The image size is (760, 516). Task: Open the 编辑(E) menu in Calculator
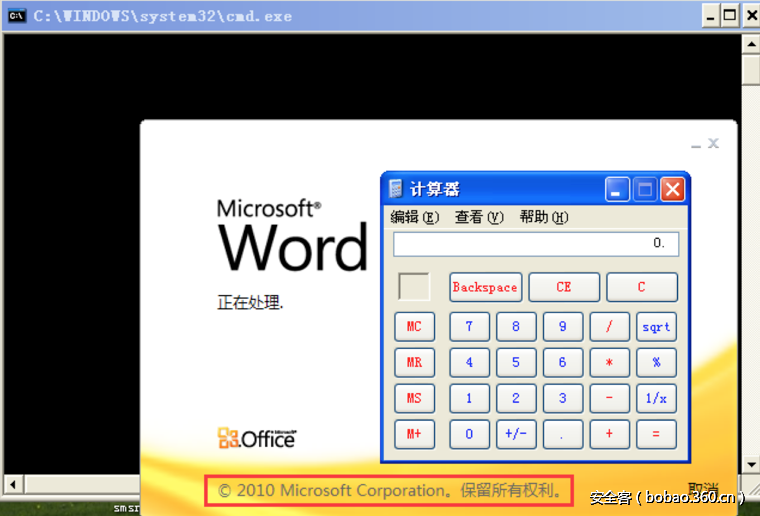(415, 217)
